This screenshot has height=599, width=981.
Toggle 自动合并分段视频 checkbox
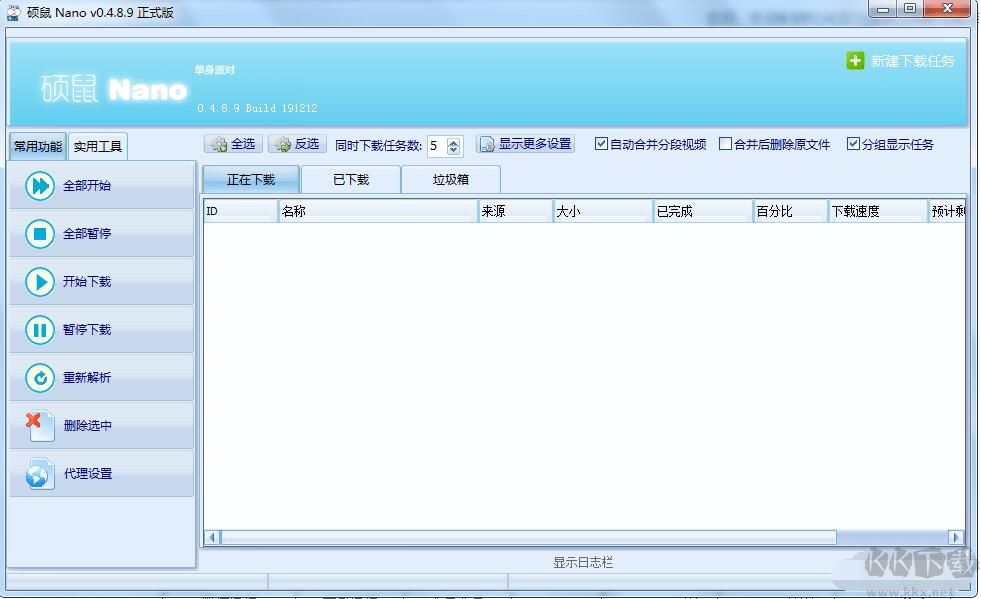click(x=601, y=144)
